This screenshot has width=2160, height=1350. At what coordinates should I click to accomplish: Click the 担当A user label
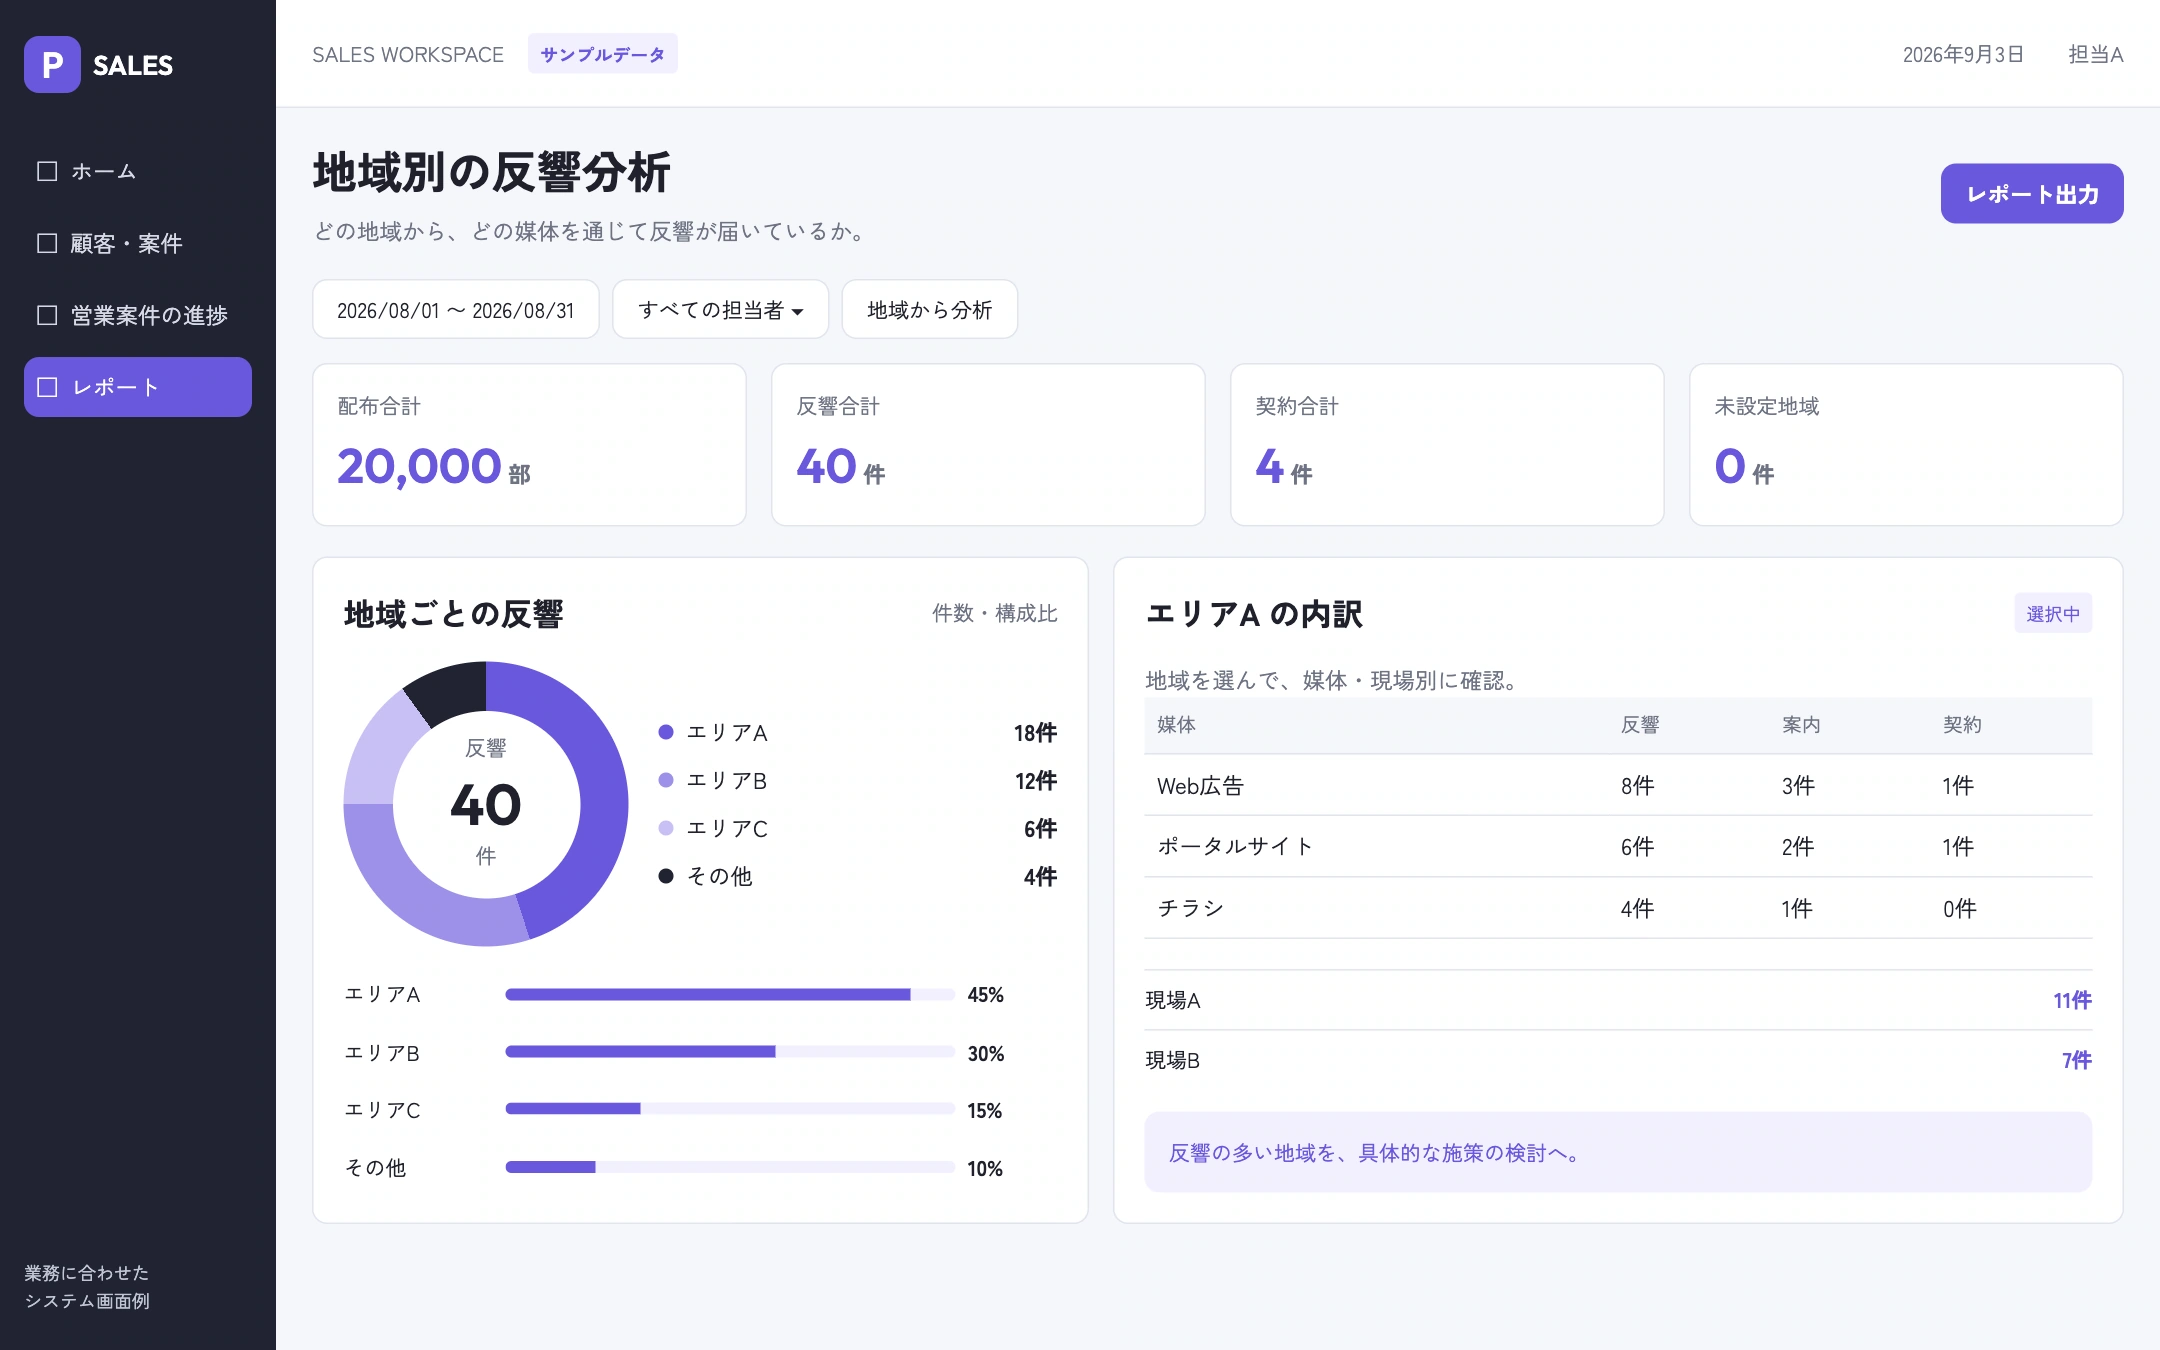[x=2096, y=55]
